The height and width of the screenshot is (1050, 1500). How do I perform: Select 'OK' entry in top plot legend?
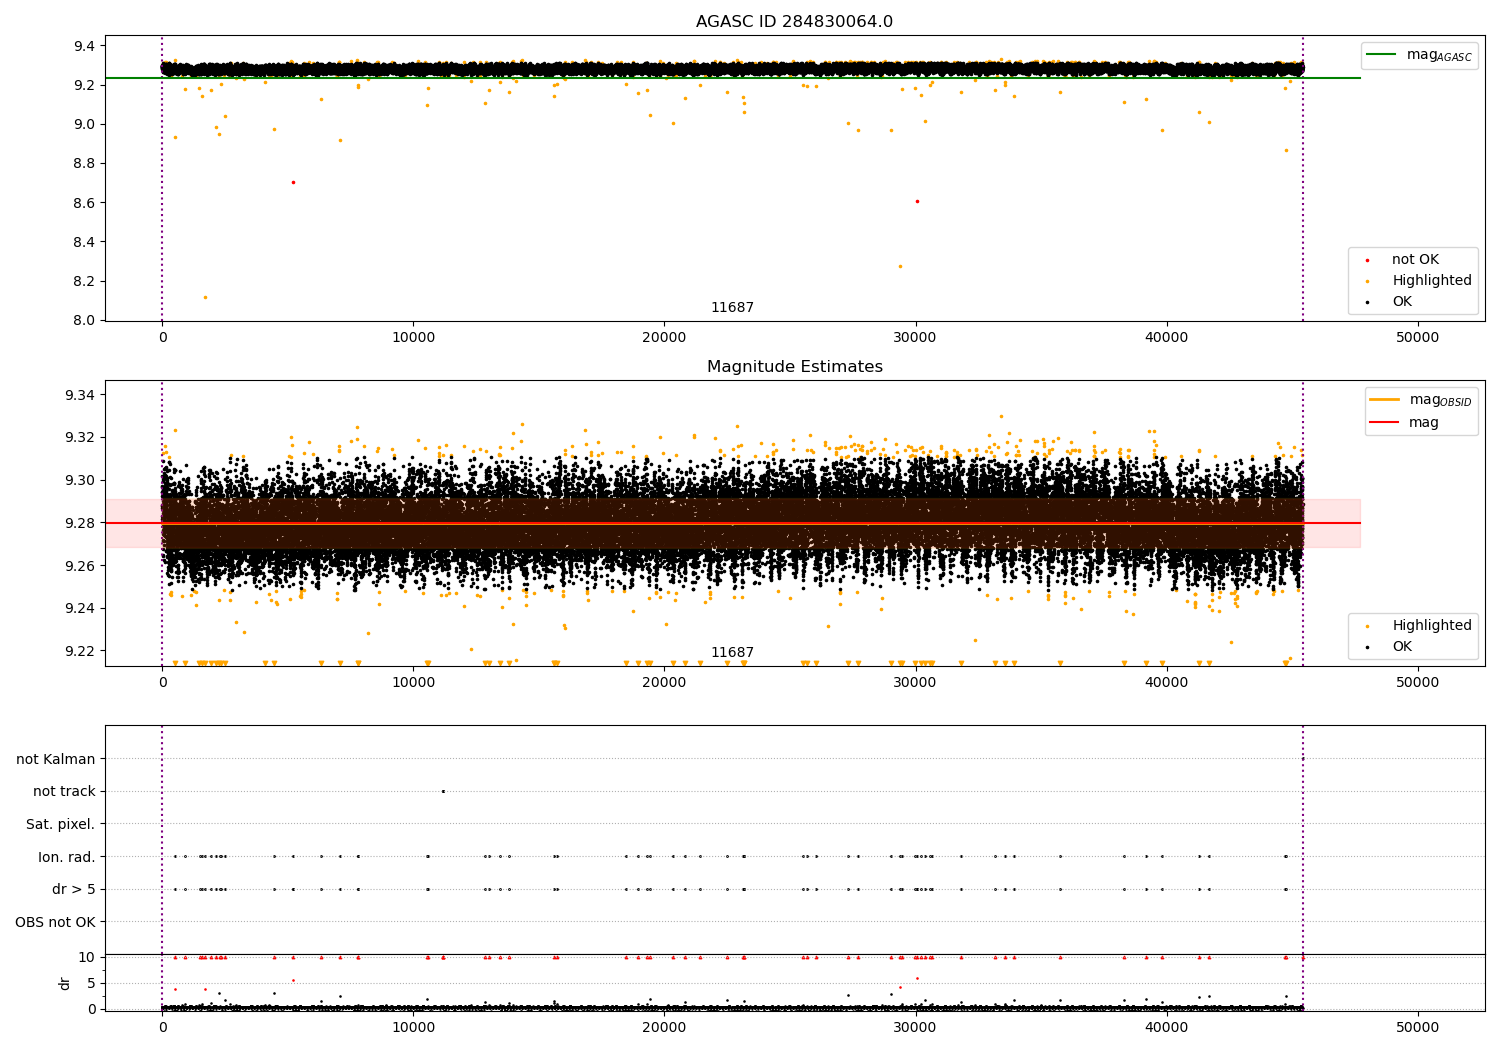click(x=1402, y=302)
